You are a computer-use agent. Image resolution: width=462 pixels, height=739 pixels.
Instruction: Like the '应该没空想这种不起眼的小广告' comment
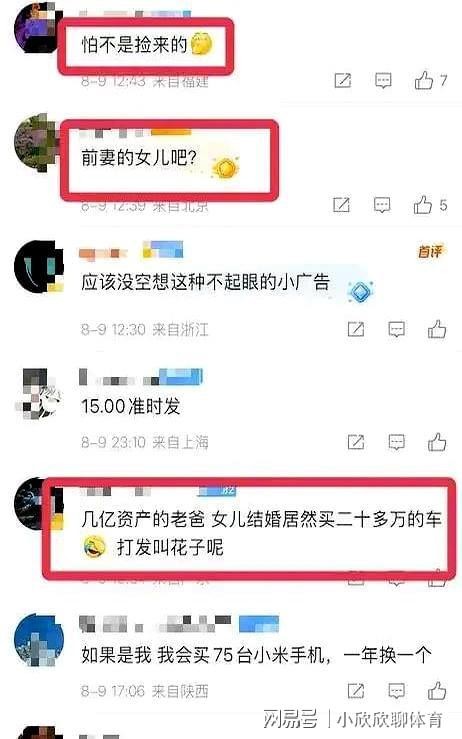point(437,329)
